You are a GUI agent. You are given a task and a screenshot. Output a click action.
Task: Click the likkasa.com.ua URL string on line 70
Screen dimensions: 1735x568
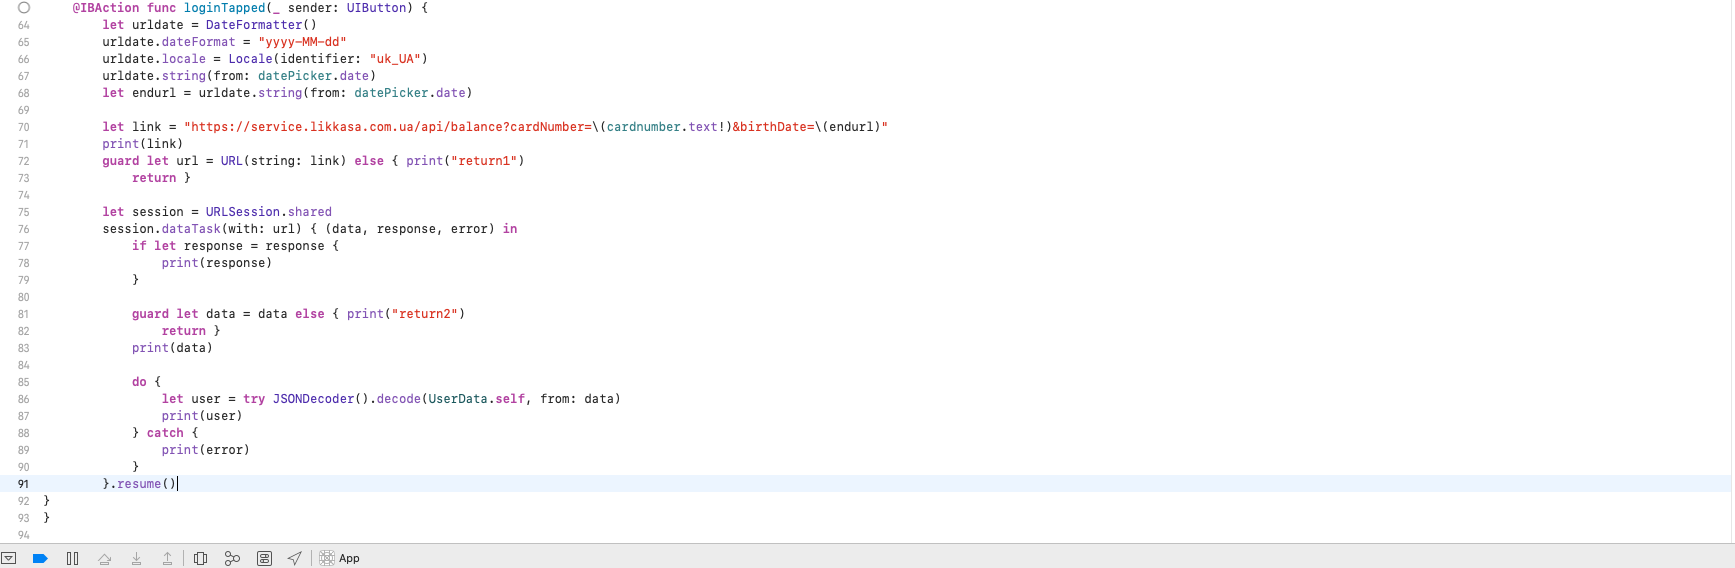click(x=536, y=127)
